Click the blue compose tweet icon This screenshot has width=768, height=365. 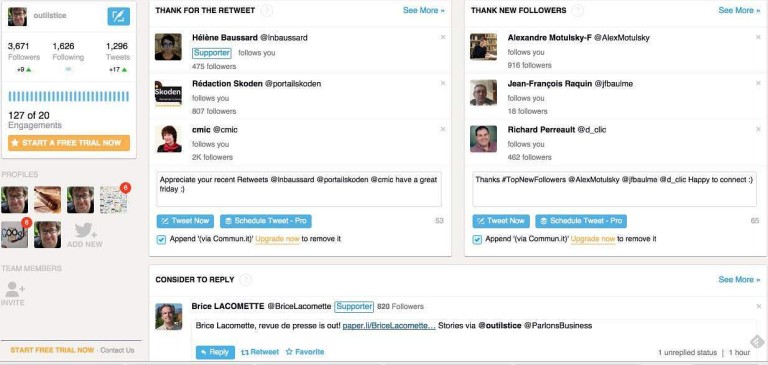pyautogui.click(x=119, y=16)
